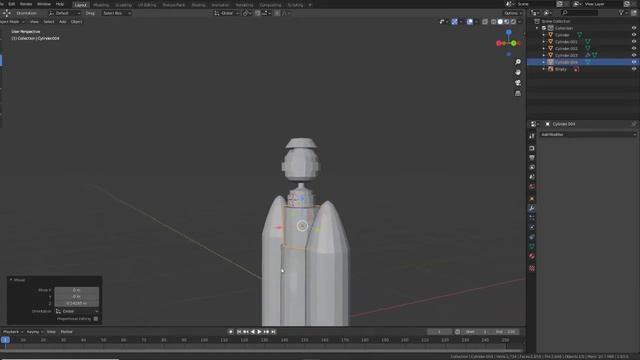Screen dimensions: 640x360
Task: Open the outliner filter funnel icon
Action: click(622, 13)
